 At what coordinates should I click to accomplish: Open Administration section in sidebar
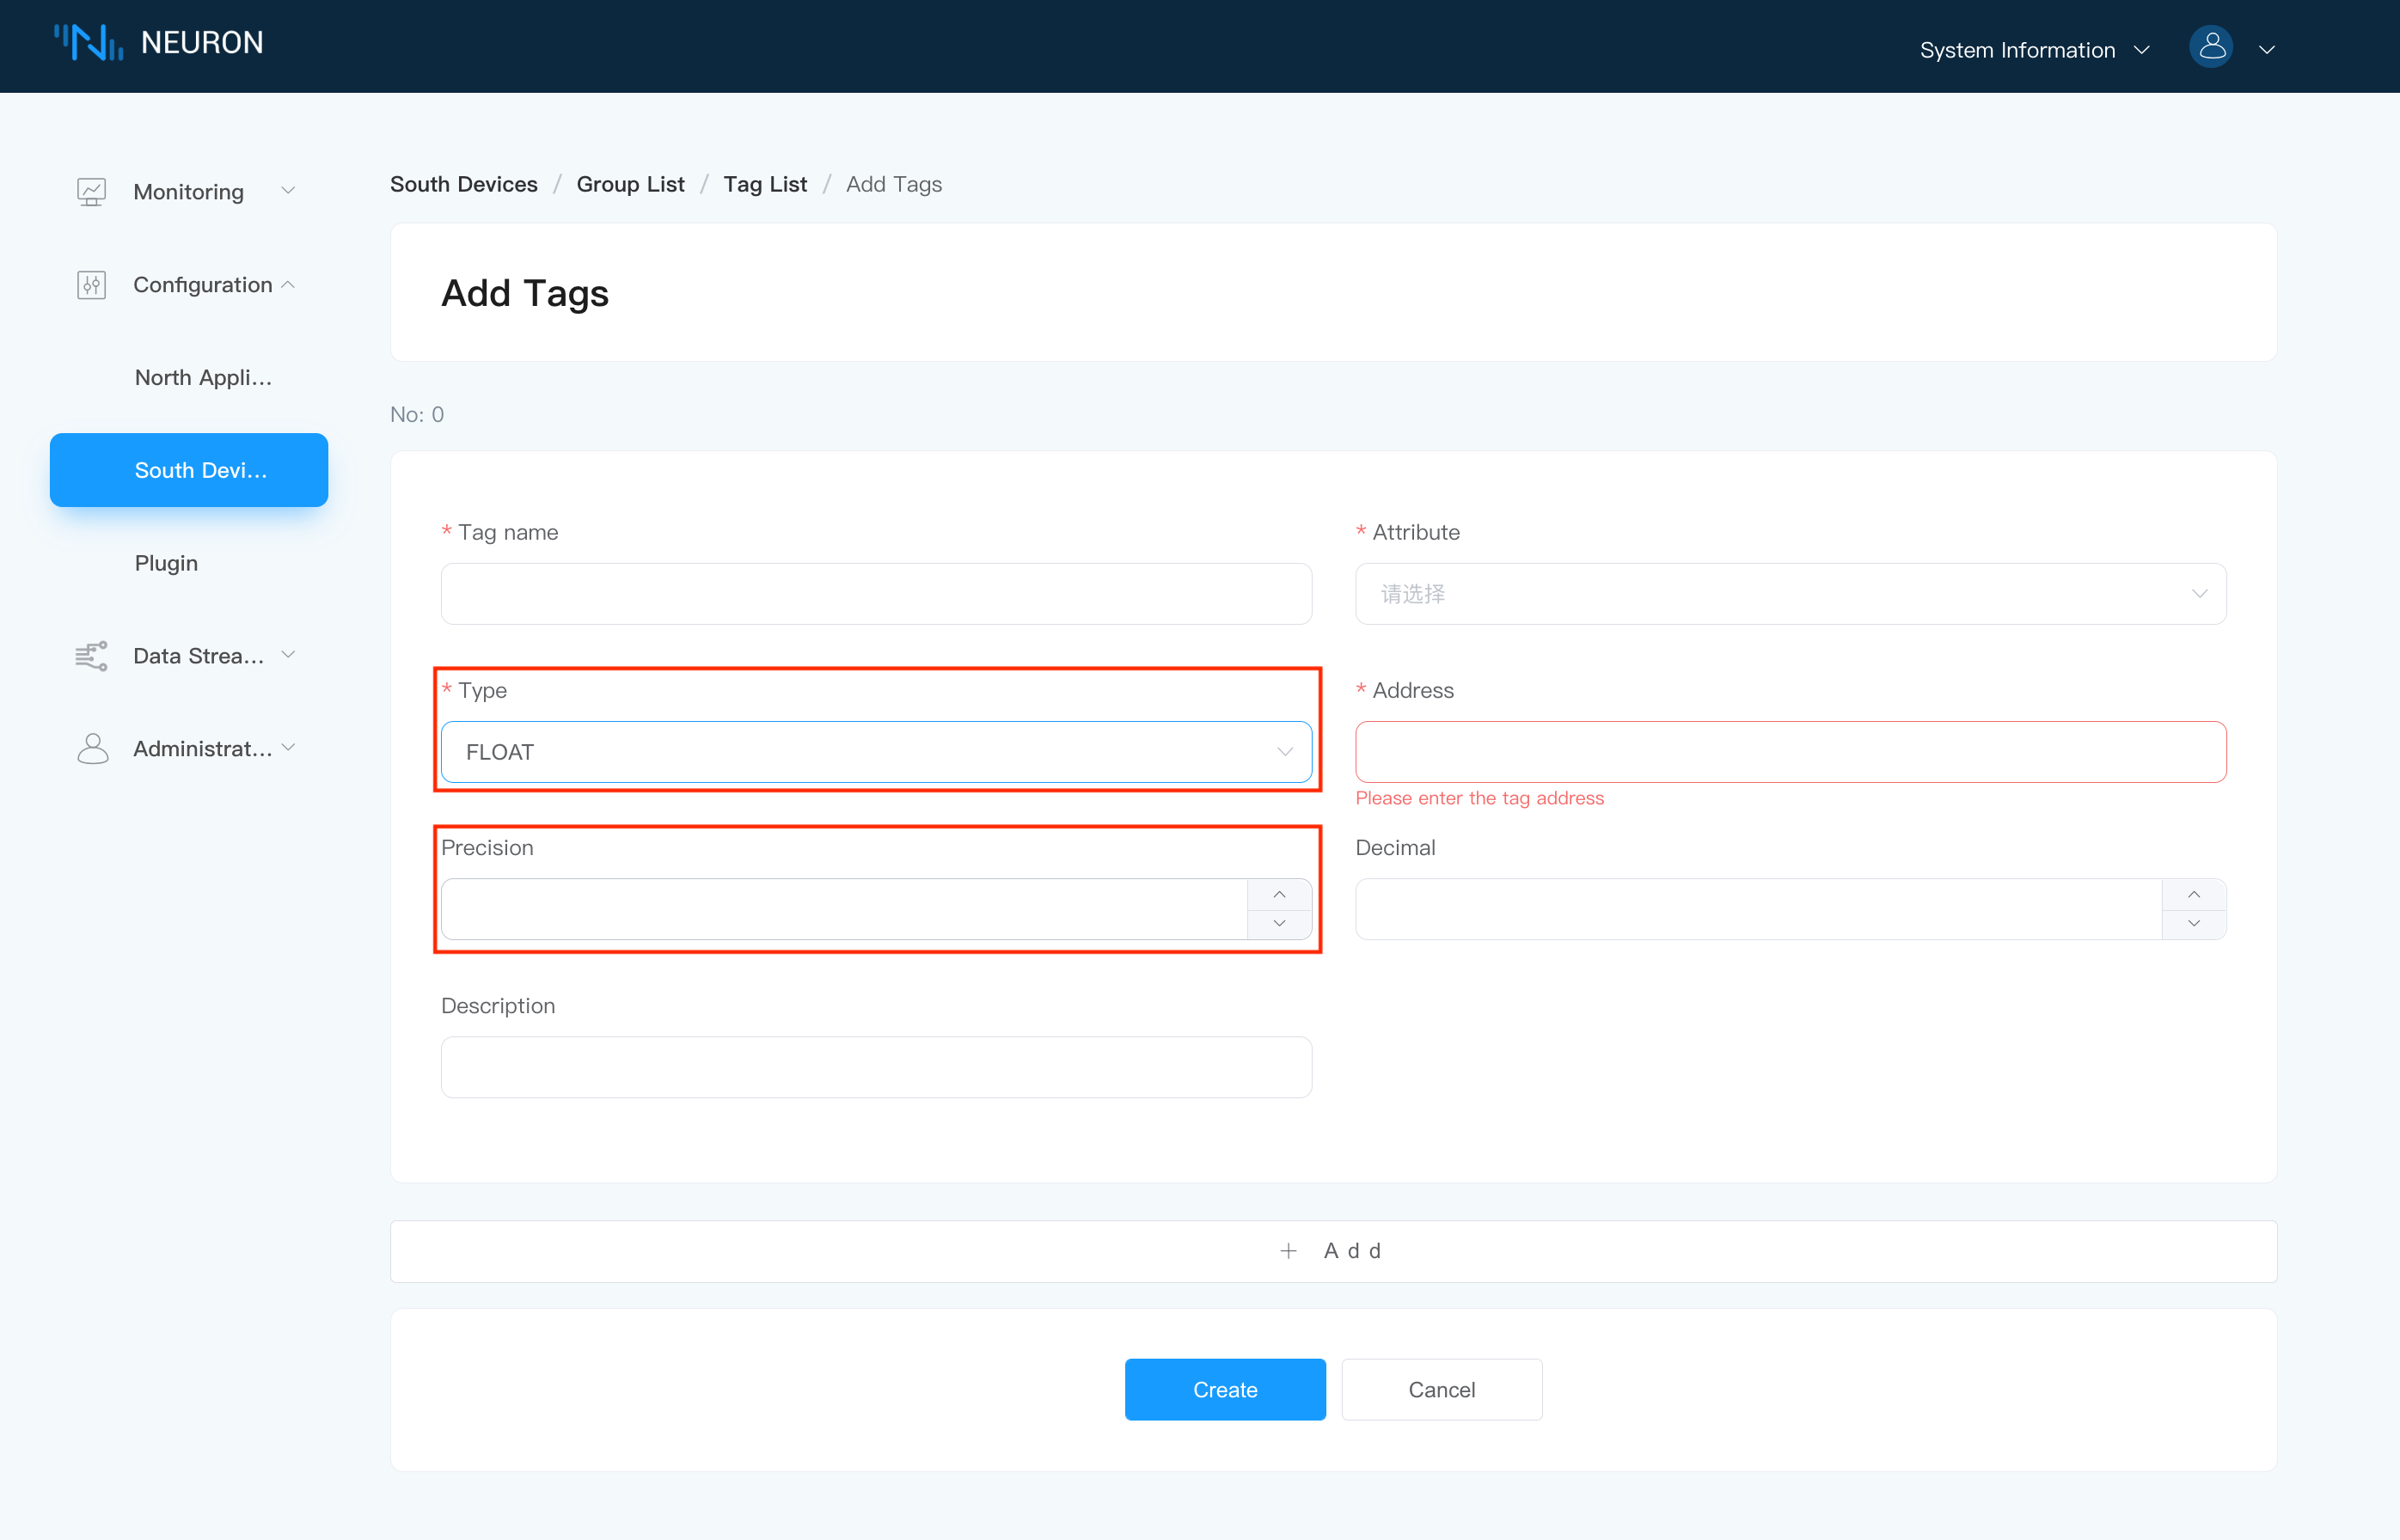tap(191, 749)
